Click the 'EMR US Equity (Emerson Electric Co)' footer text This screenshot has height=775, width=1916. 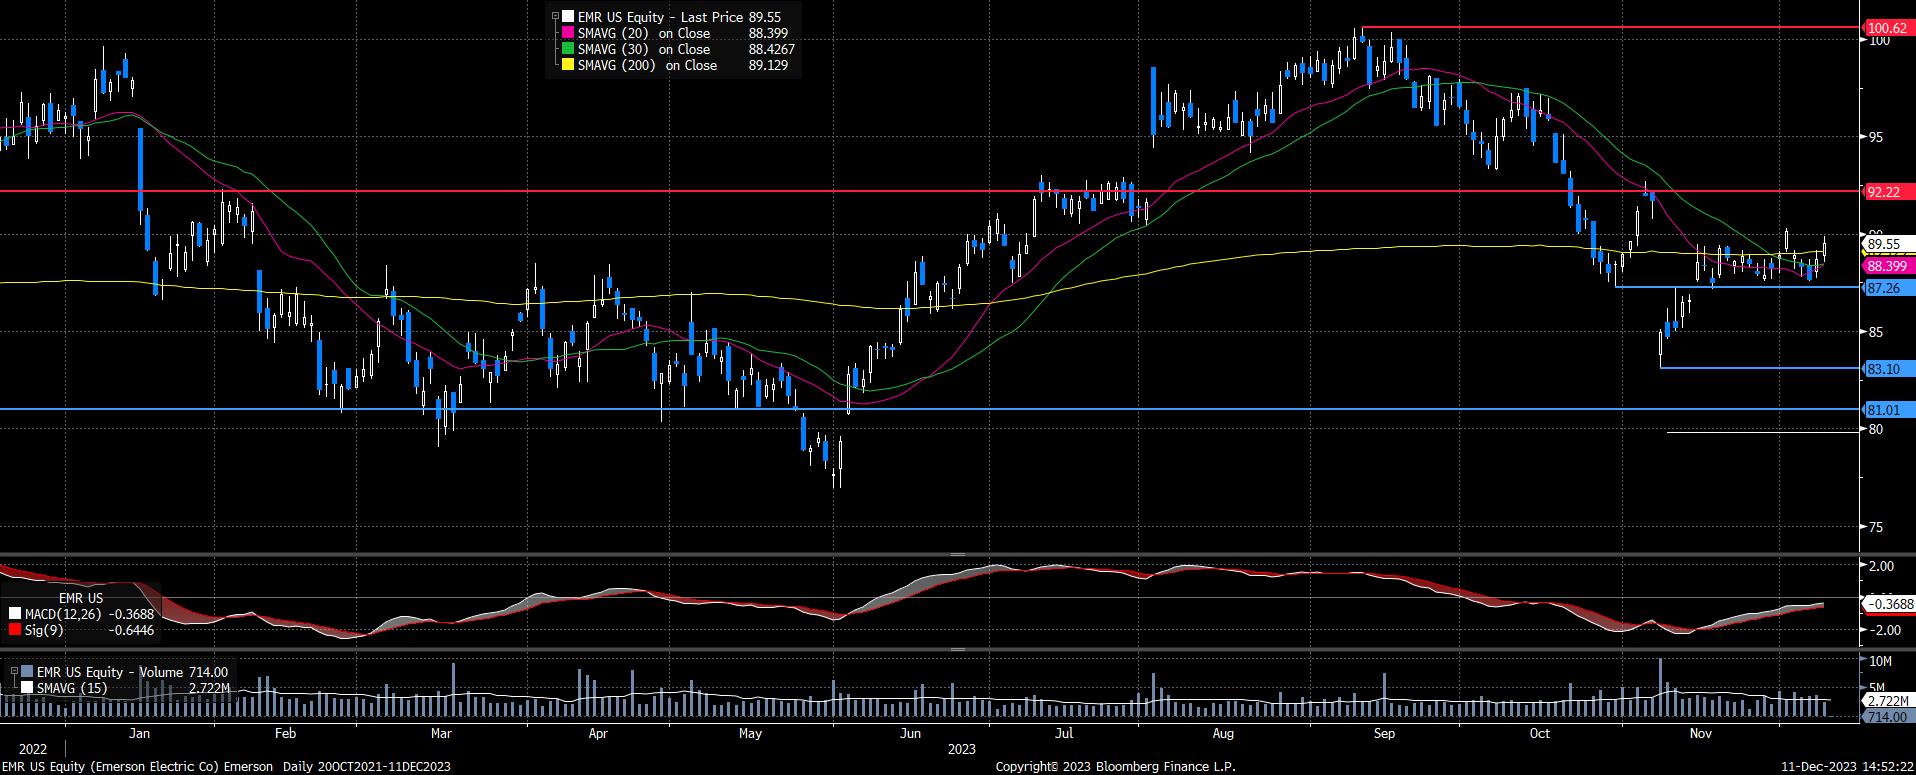coord(108,767)
